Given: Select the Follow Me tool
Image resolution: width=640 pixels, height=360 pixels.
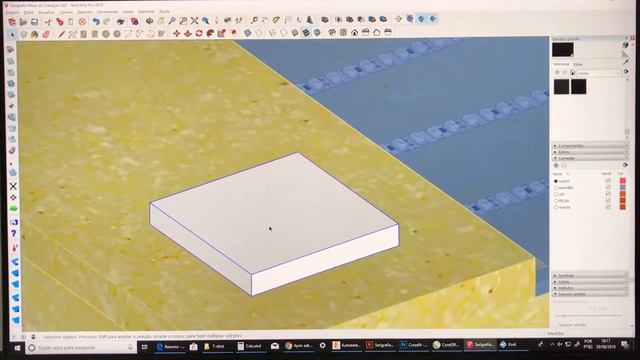Looking at the screenshot, I should pos(210,33).
